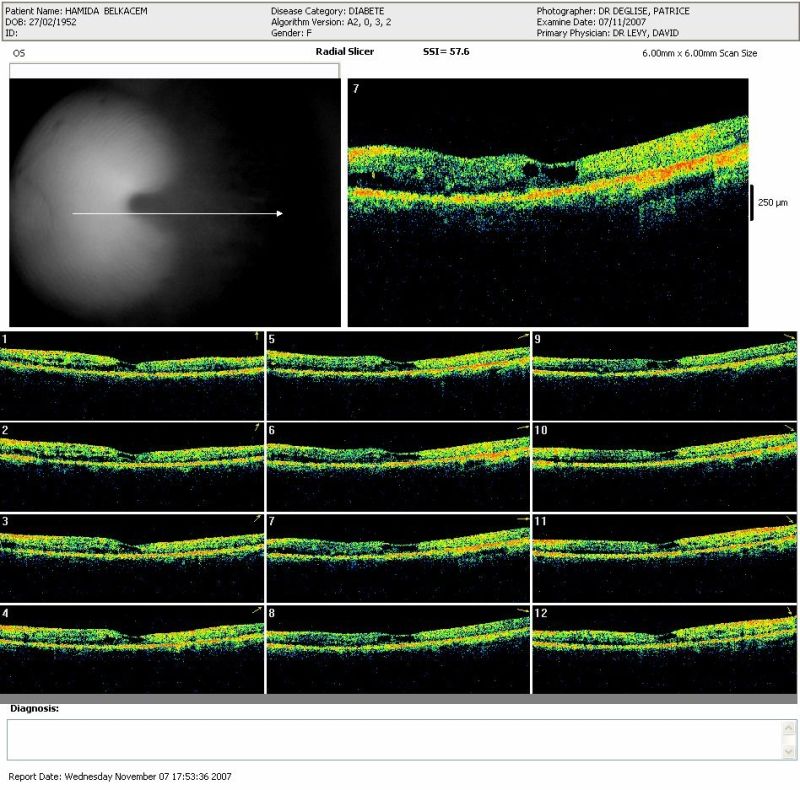This screenshot has width=800, height=790.
Task: Click the scan direction arrow in thumbnail 1
Action: [257, 337]
